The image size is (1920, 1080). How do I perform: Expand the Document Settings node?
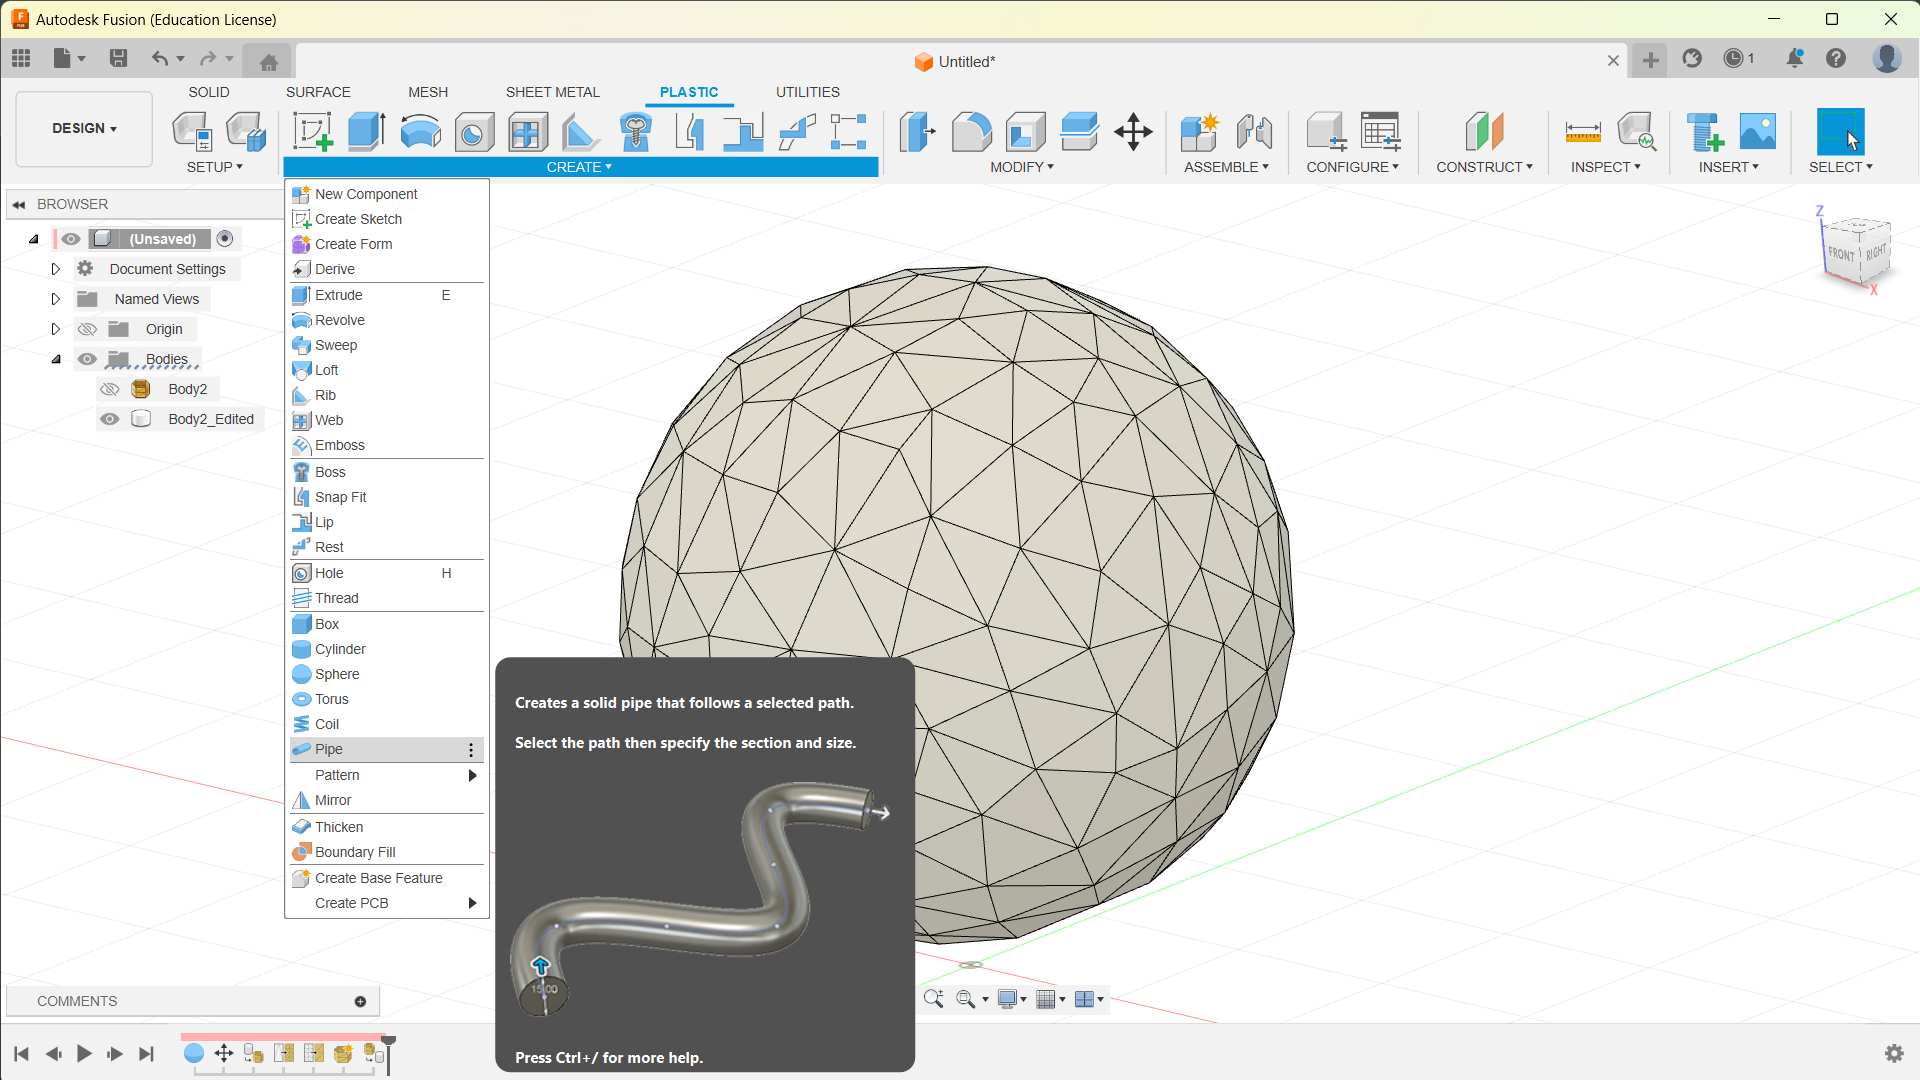[x=56, y=269]
